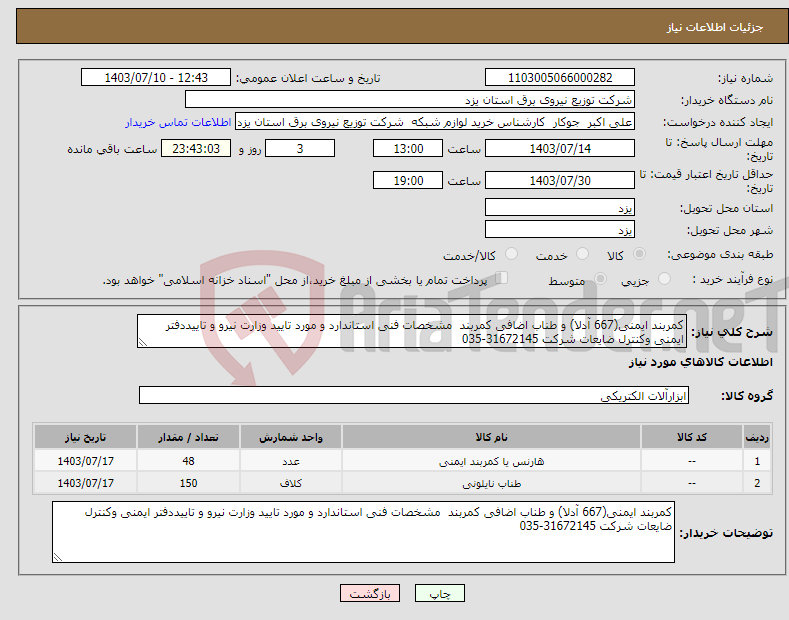The width and height of the screenshot is (789, 620).
Task: Click need date of row 1
Action: point(86,461)
